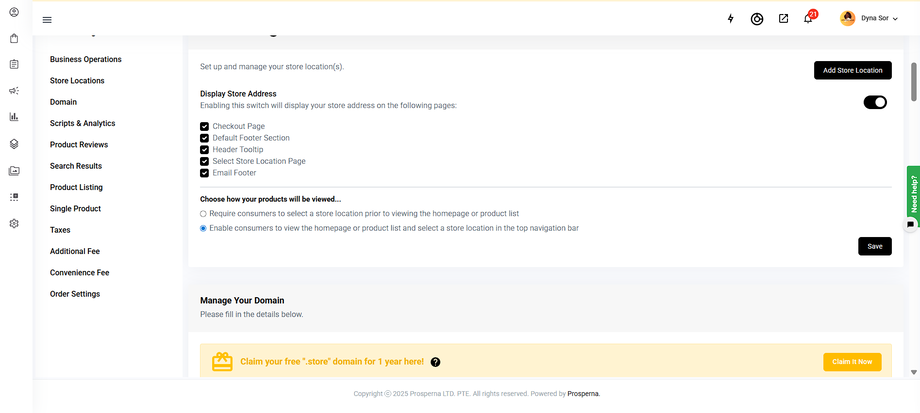
Task: Uncheck the Checkout Page checkbox
Action: pos(205,126)
